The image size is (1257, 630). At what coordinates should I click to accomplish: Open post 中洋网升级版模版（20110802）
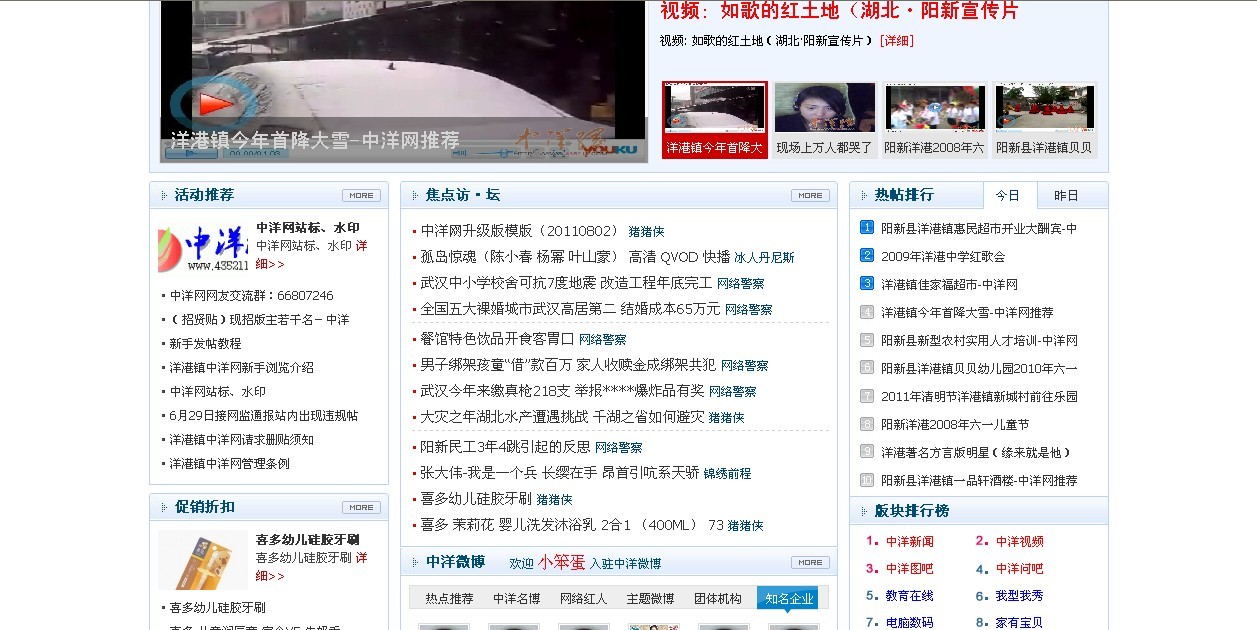pos(520,230)
